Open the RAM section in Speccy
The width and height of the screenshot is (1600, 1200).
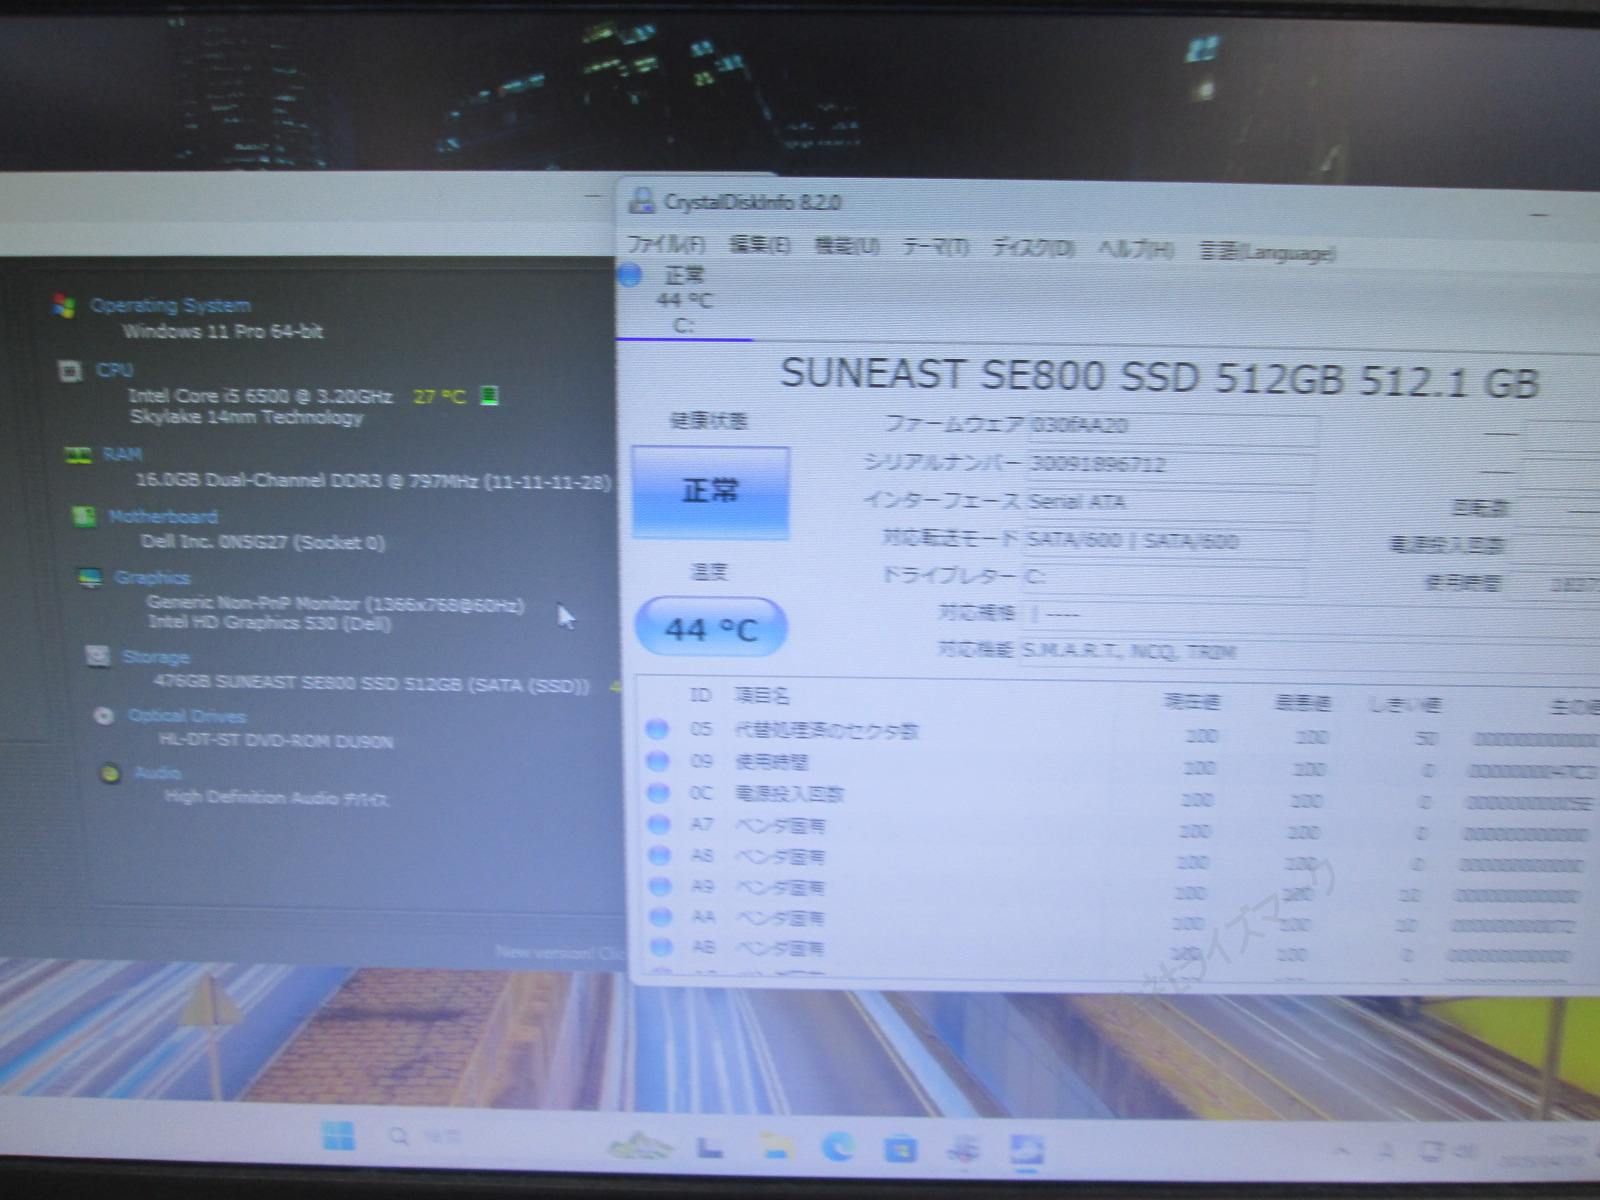coord(122,455)
